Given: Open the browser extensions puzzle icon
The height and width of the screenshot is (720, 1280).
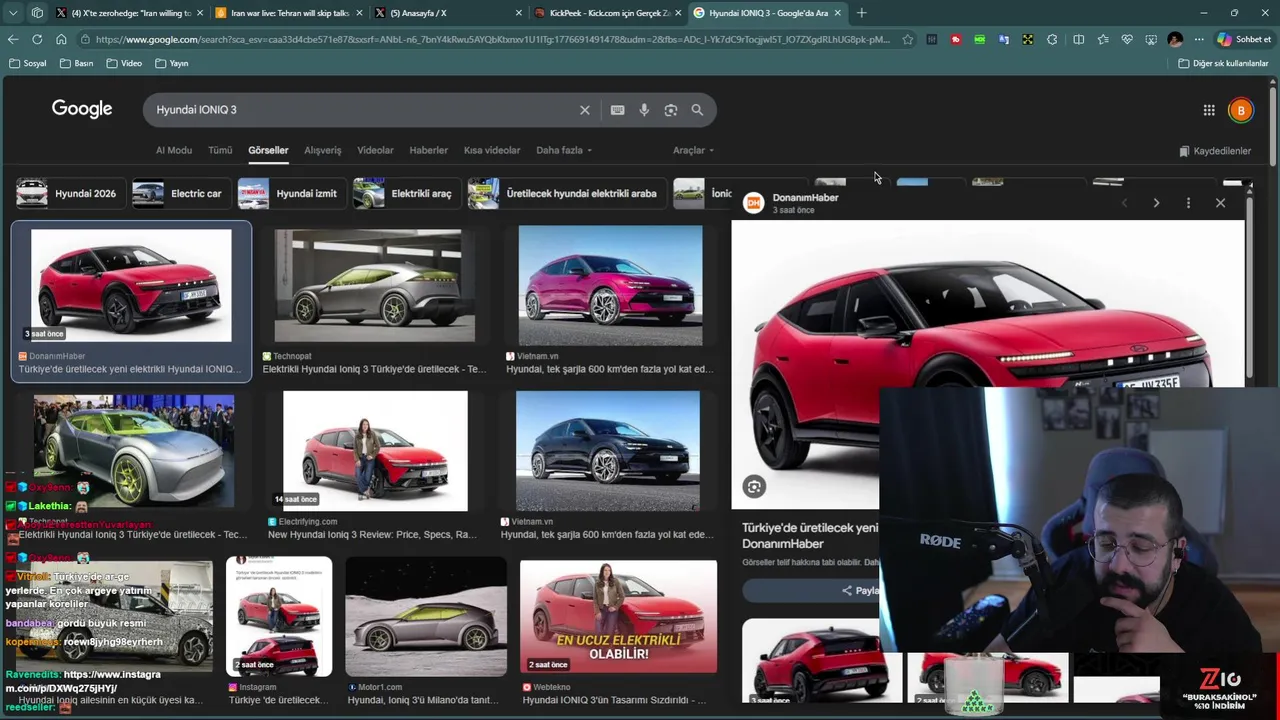Looking at the screenshot, I should point(1052,39).
